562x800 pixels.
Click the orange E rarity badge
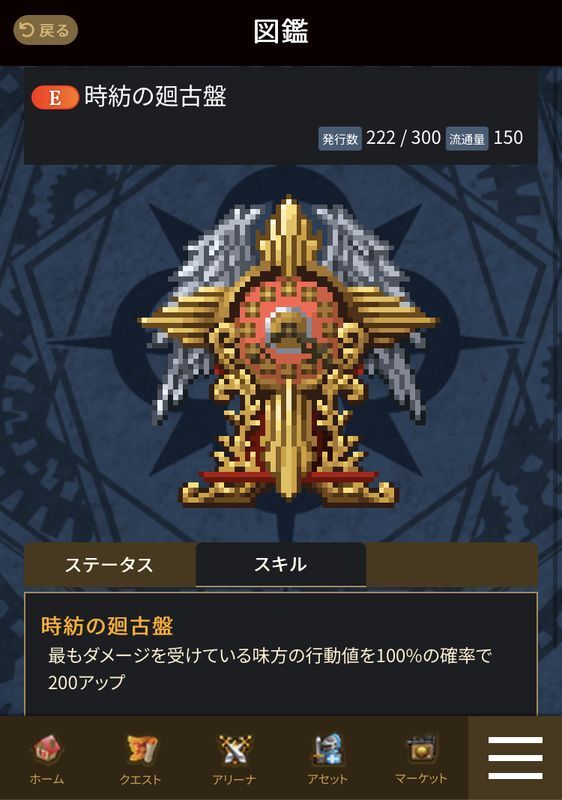55,97
